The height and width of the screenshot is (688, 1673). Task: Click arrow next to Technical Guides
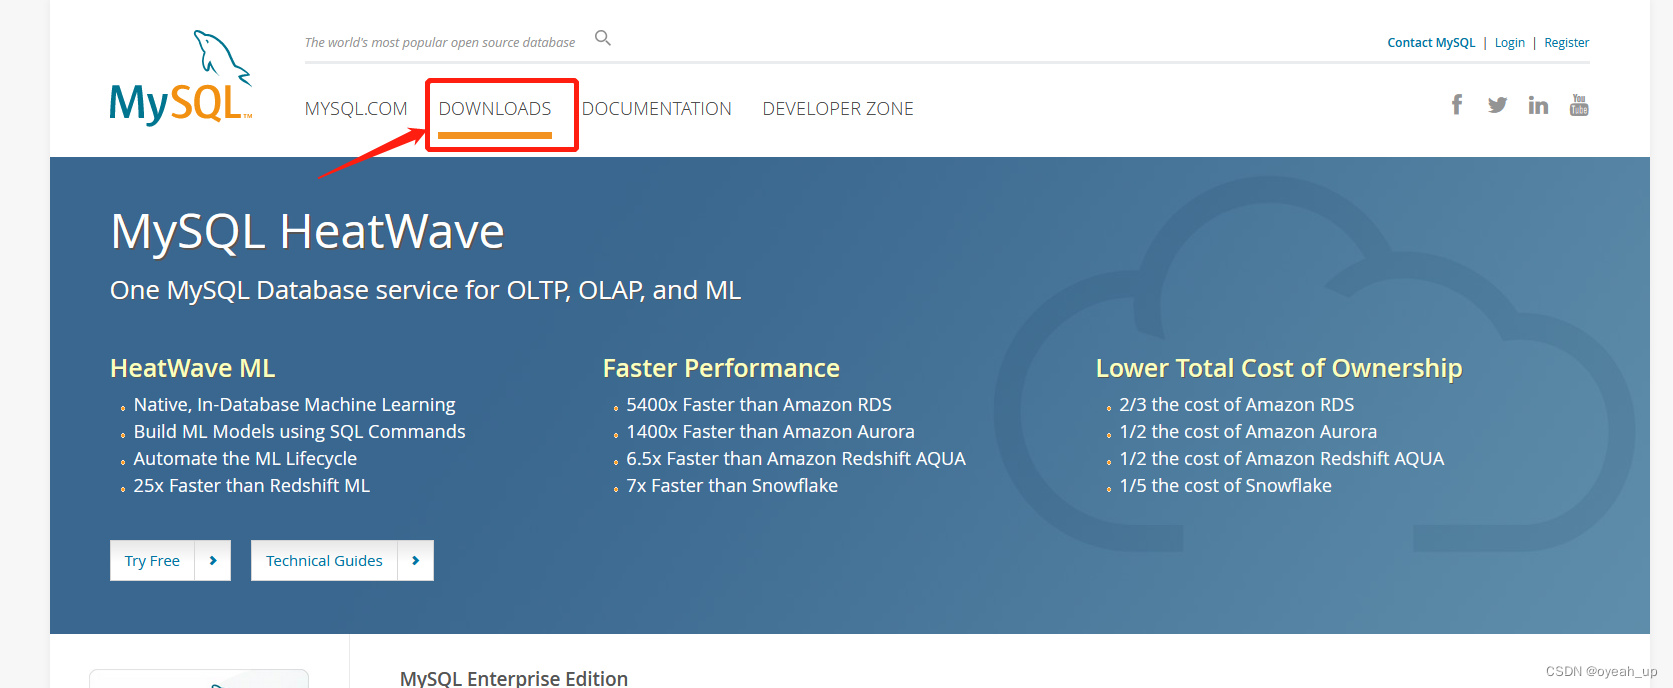point(416,561)
